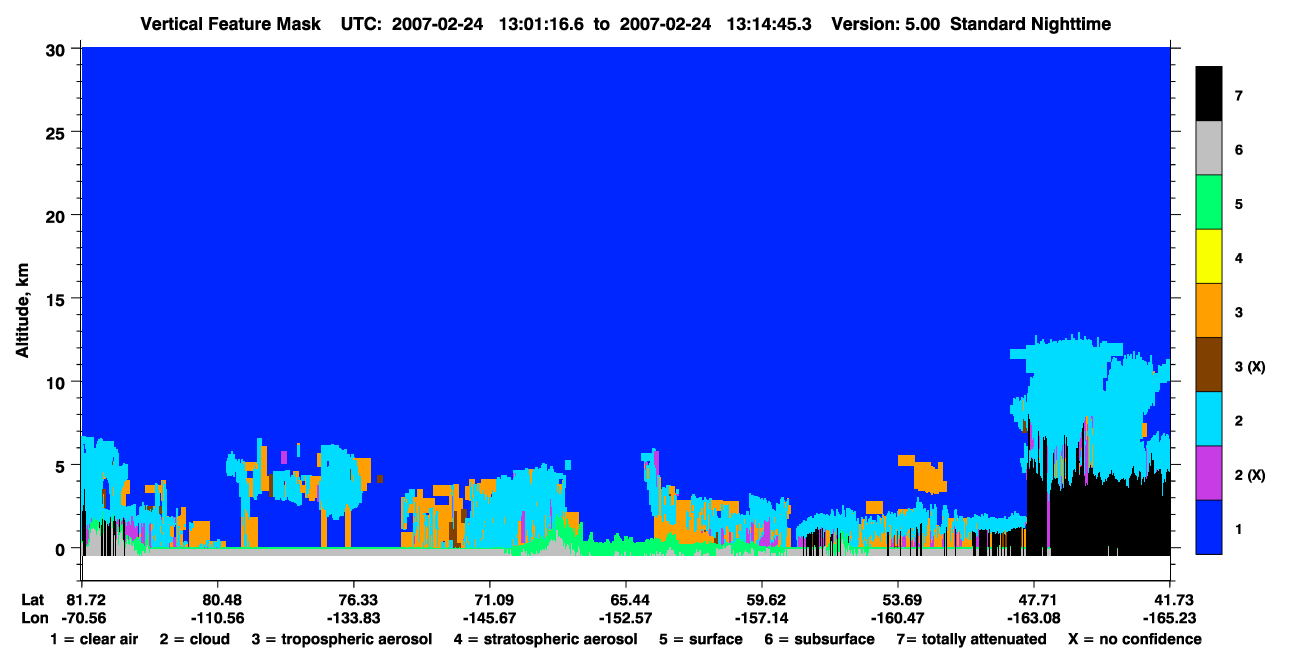Click the brown color bar segment labeled 3 (X)

pos(1209,365)
